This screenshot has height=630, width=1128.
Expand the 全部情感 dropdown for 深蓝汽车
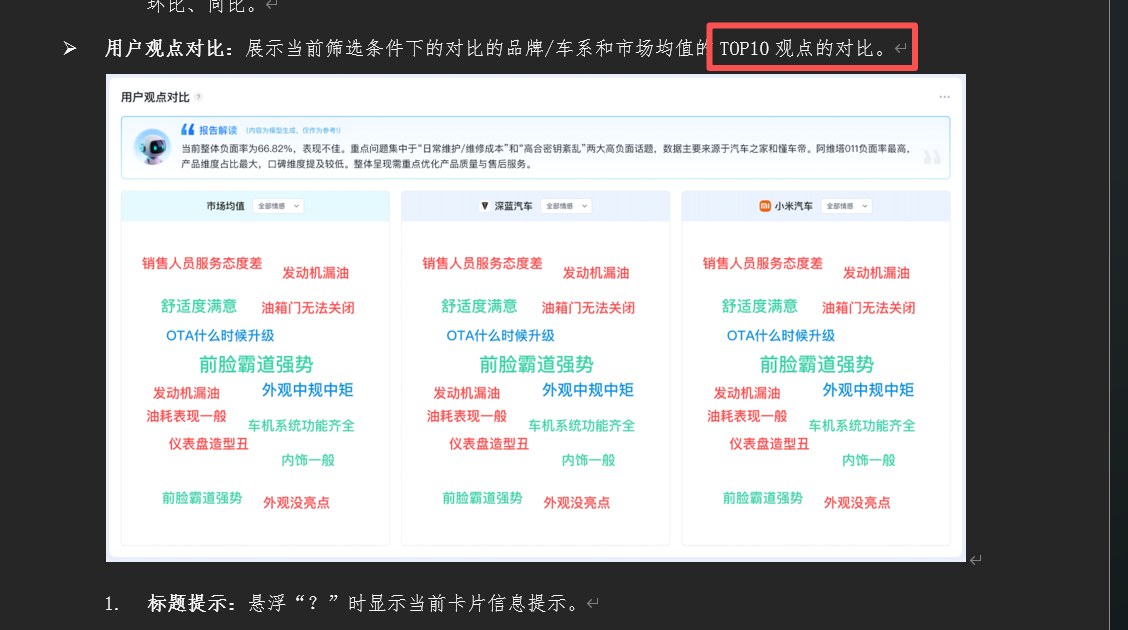coord(566,206)
